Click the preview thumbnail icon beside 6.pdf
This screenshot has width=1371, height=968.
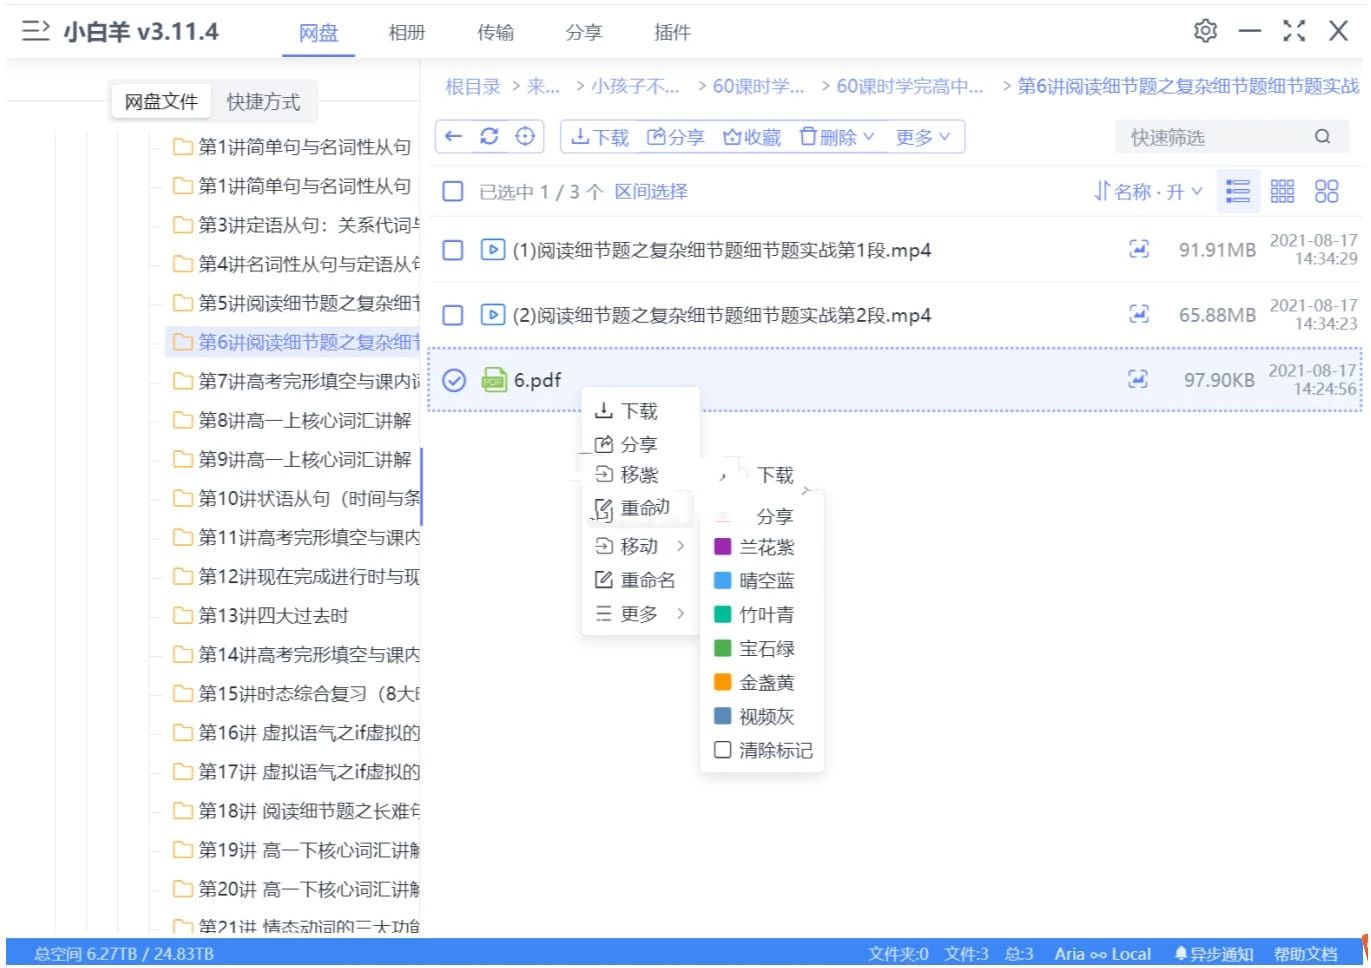[1138, 380]
